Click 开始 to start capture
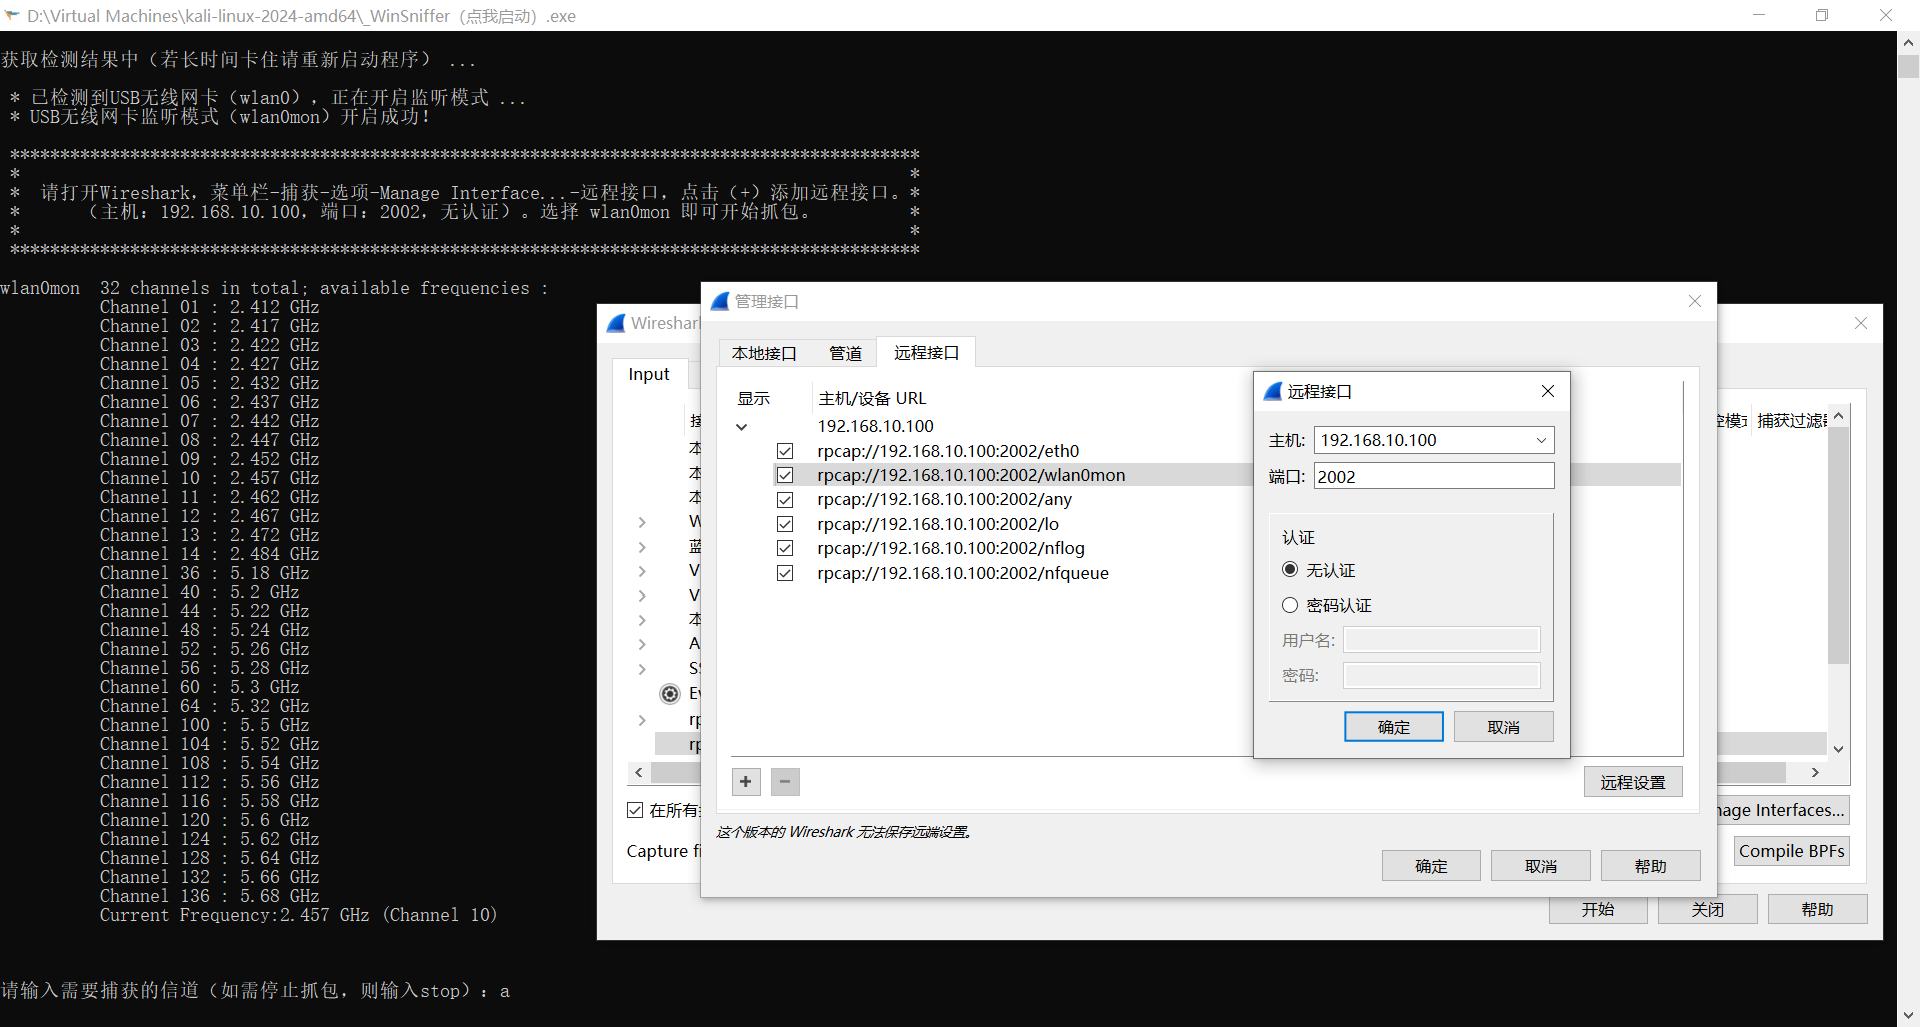Screen dimensions: 1920x1027 (x=1598, y=909)
